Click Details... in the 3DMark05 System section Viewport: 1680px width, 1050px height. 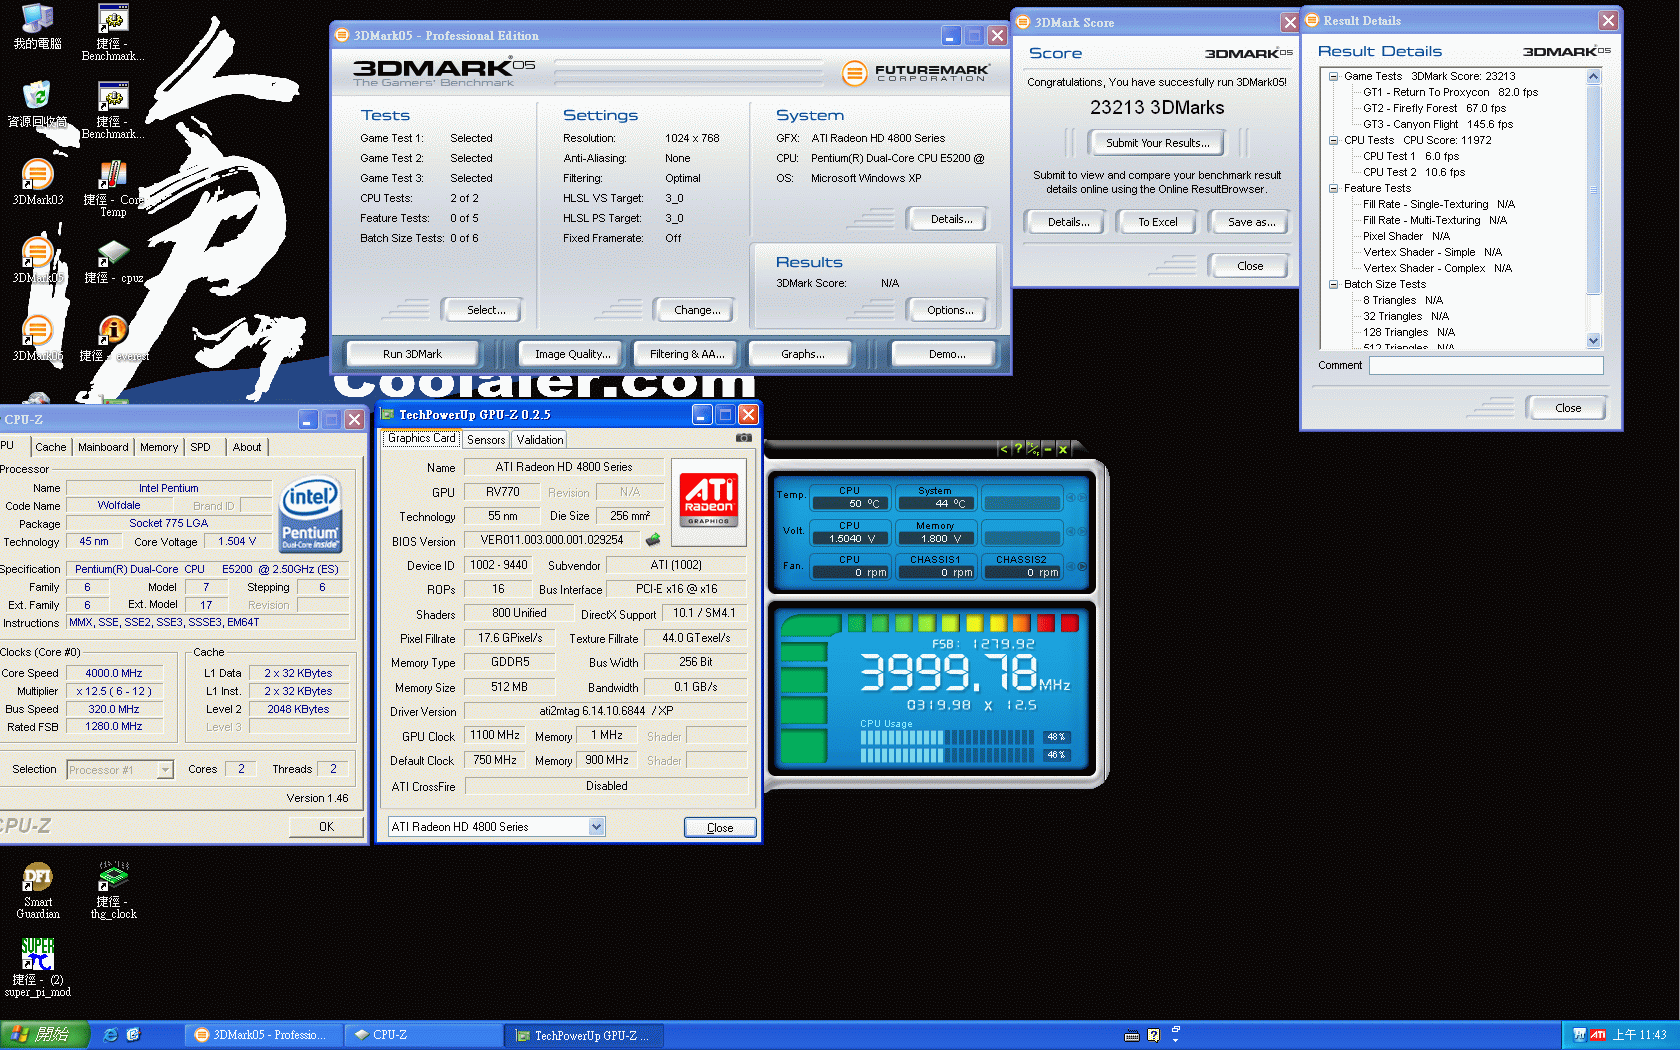click(x=951, y=219)
